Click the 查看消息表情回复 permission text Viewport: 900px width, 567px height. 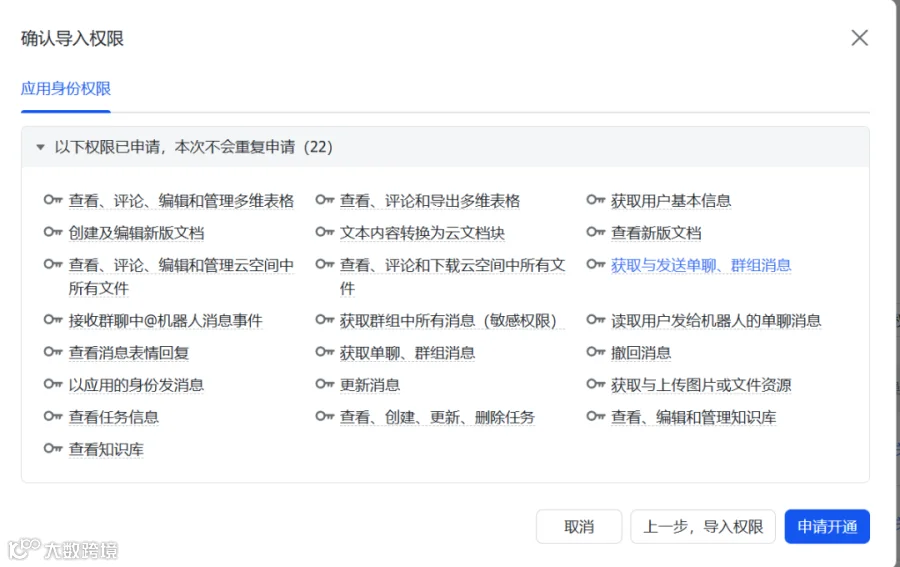click(x=129, y=352)
